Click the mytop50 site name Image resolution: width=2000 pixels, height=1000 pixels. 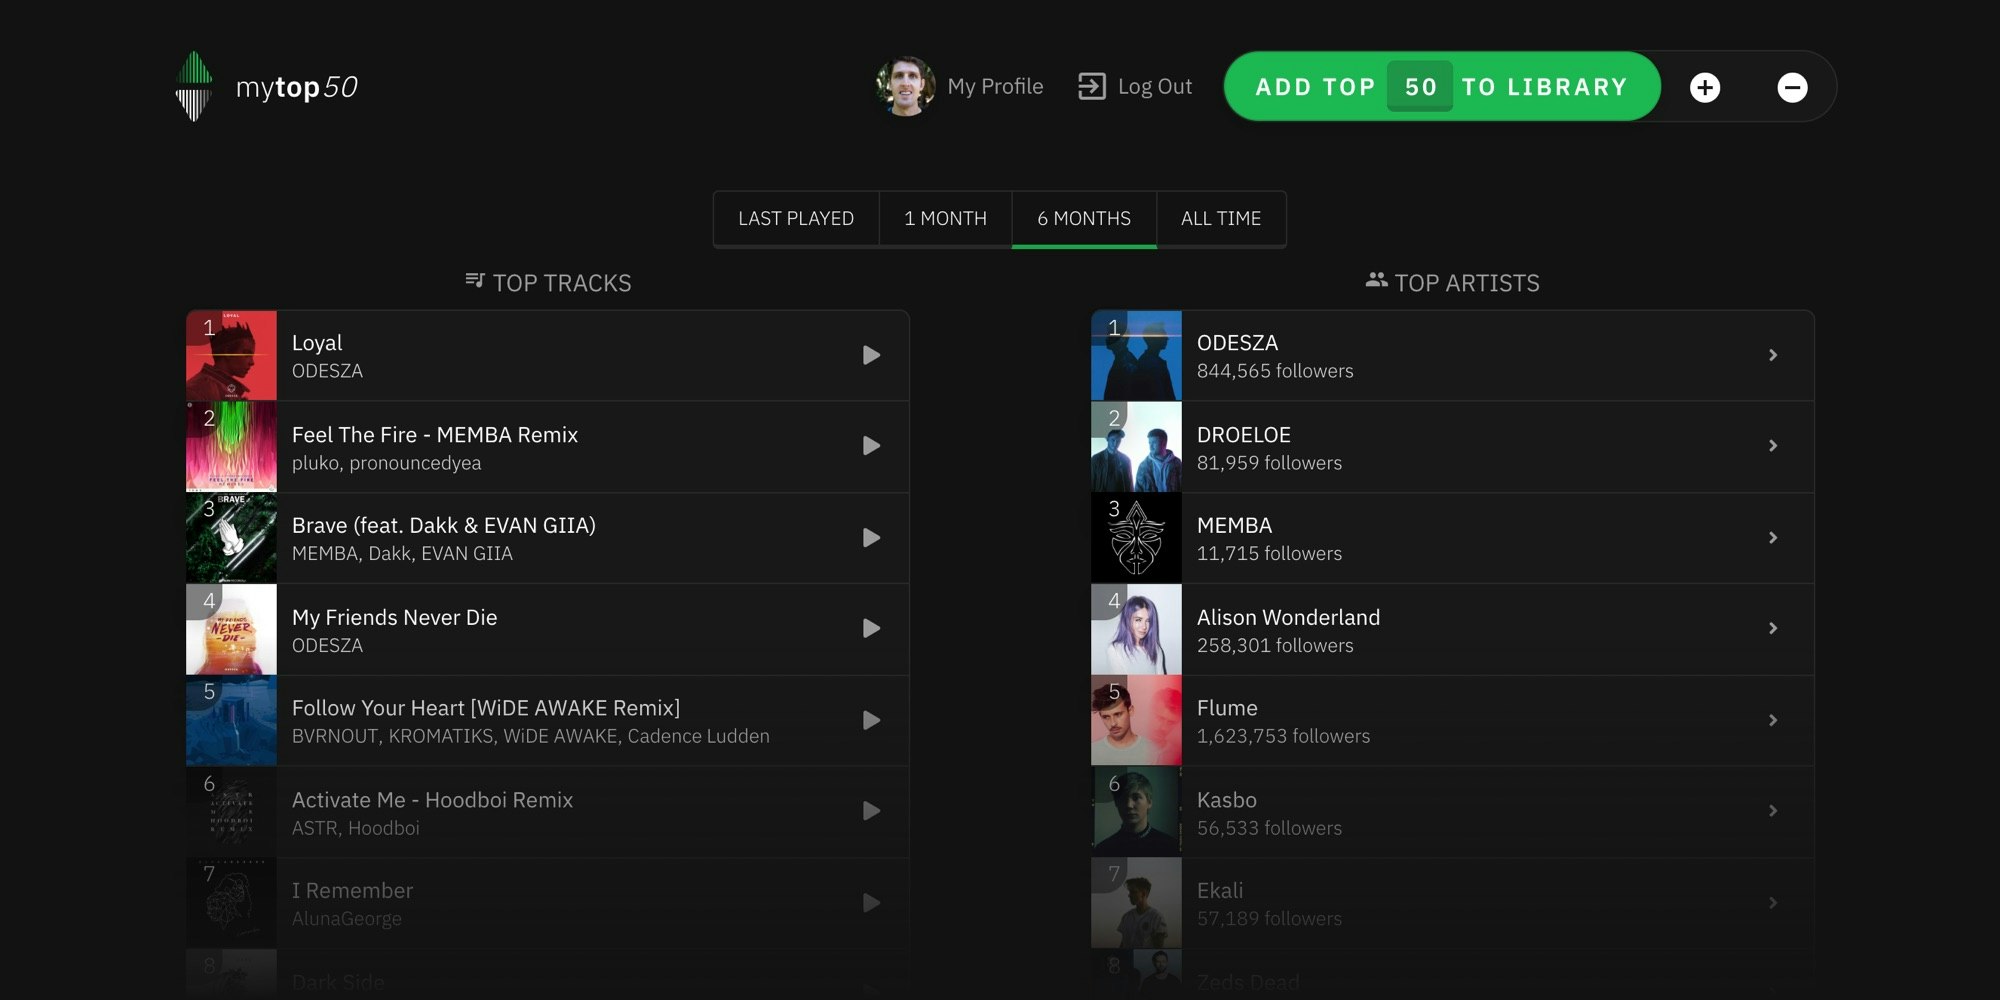(x=296, y=88)
